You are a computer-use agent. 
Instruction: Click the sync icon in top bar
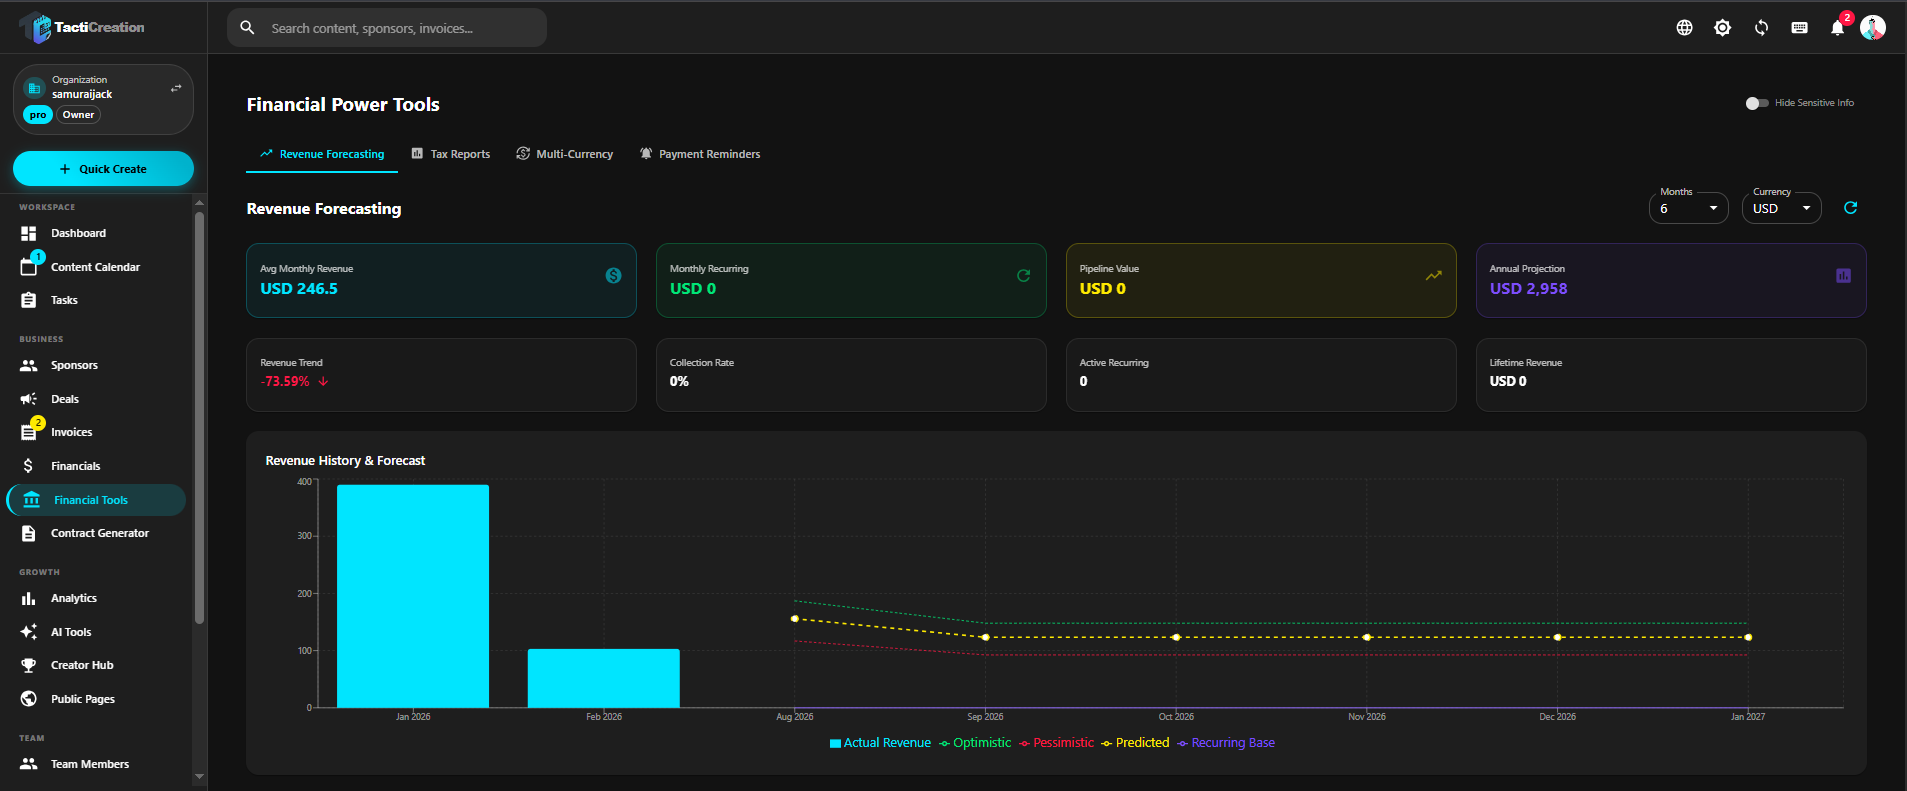(x=1761, y=28)
